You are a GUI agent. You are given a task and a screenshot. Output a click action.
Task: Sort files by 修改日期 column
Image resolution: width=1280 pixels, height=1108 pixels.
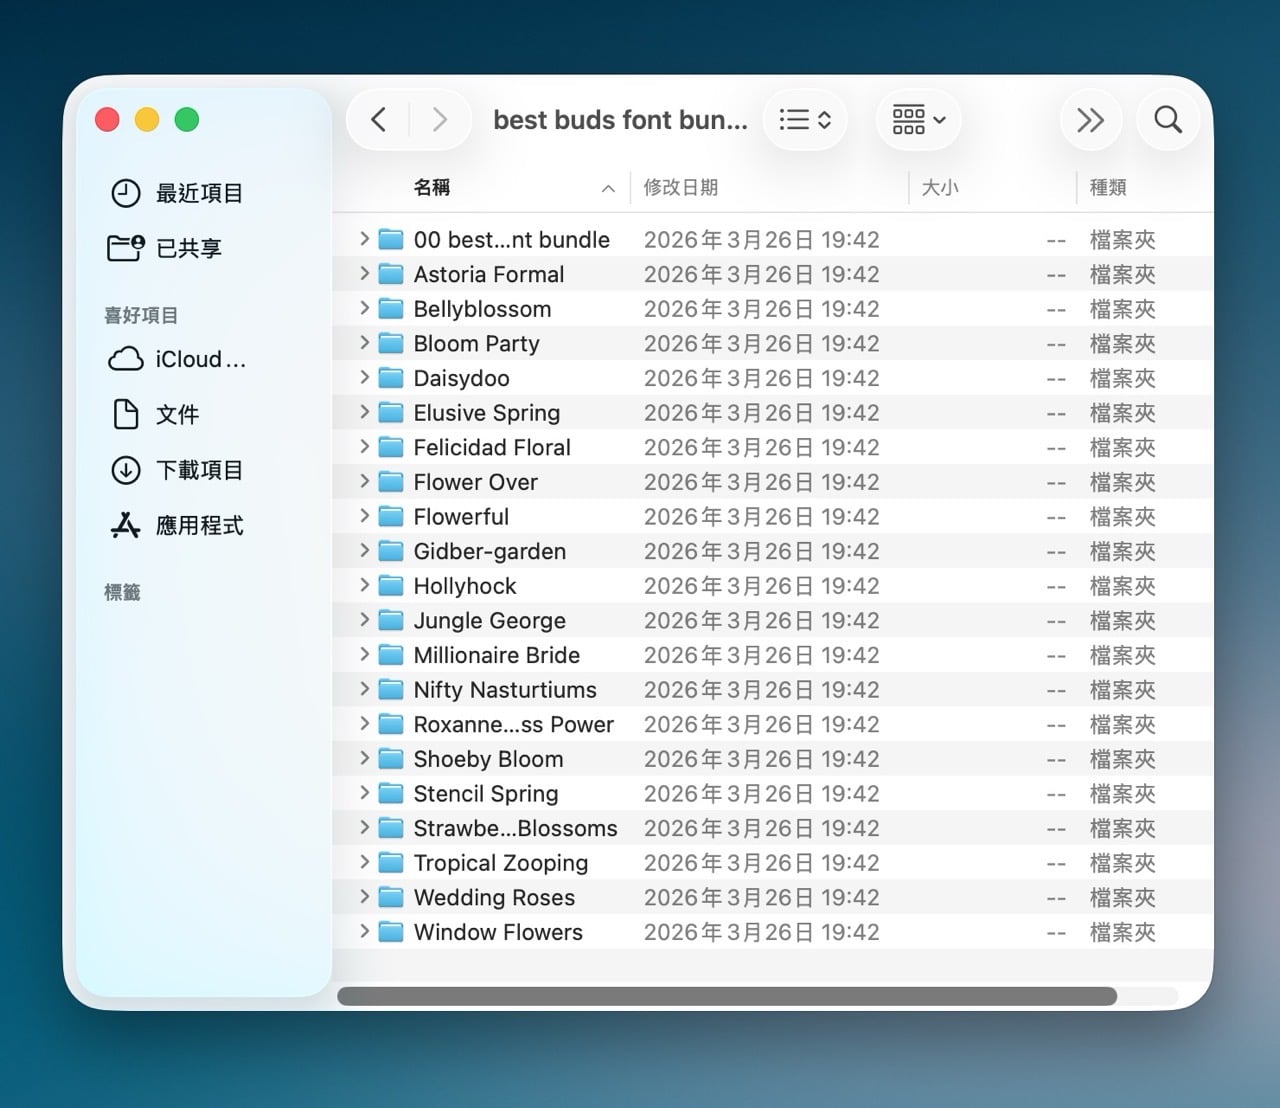[681, 187]
